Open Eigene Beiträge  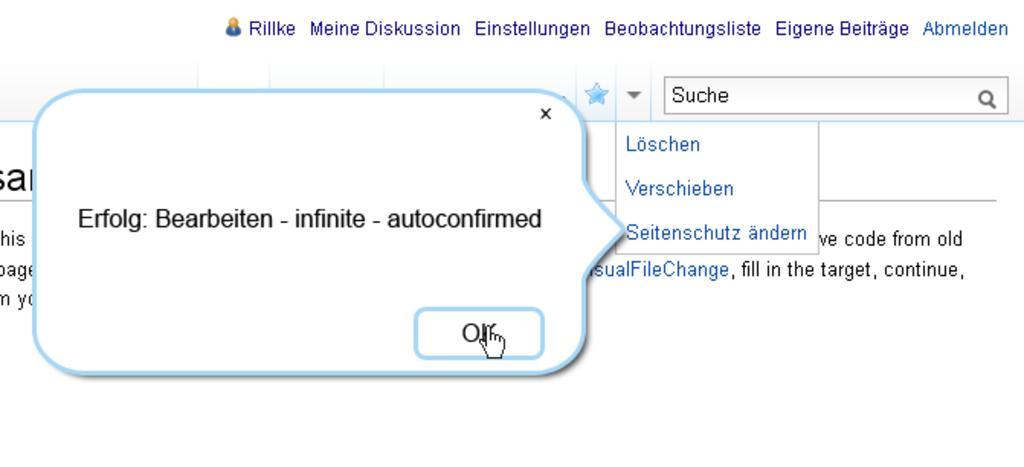pyautogui.click(x=842, y=29)
